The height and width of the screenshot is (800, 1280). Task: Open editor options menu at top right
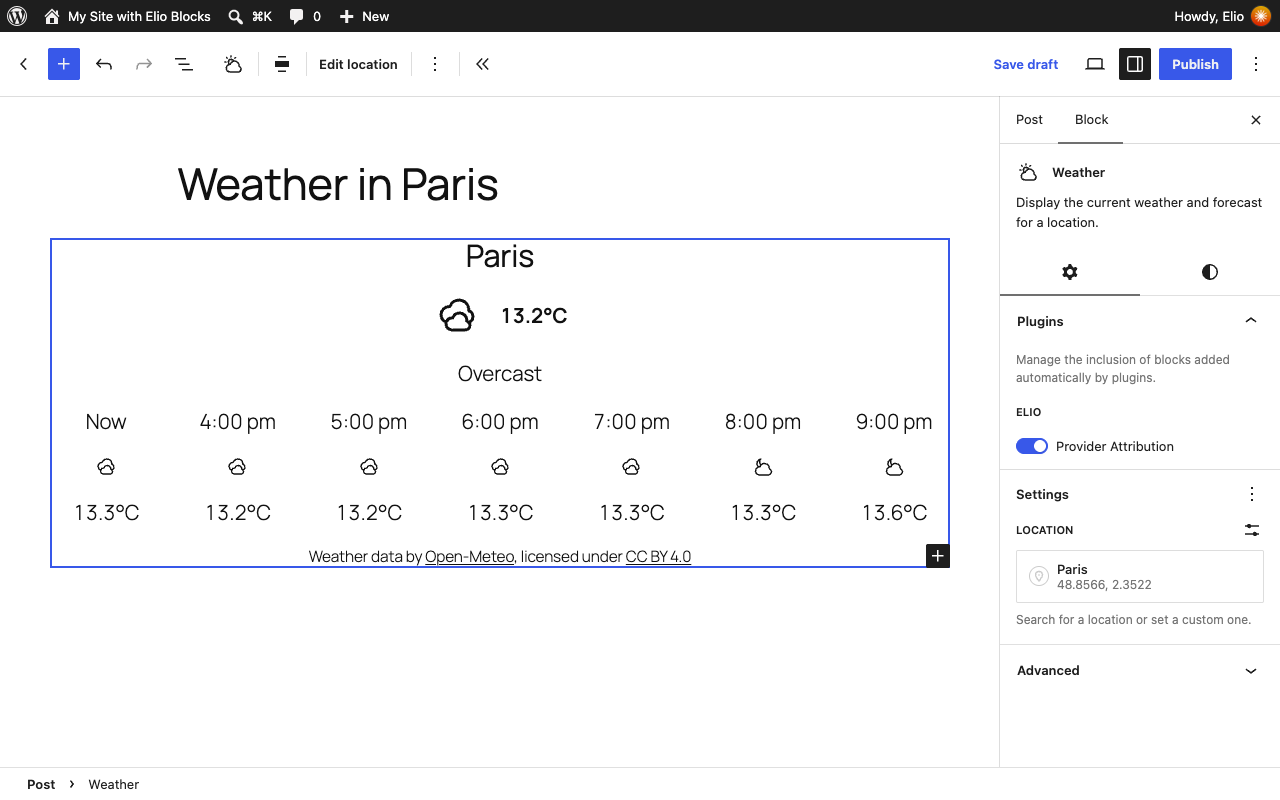1256,64
